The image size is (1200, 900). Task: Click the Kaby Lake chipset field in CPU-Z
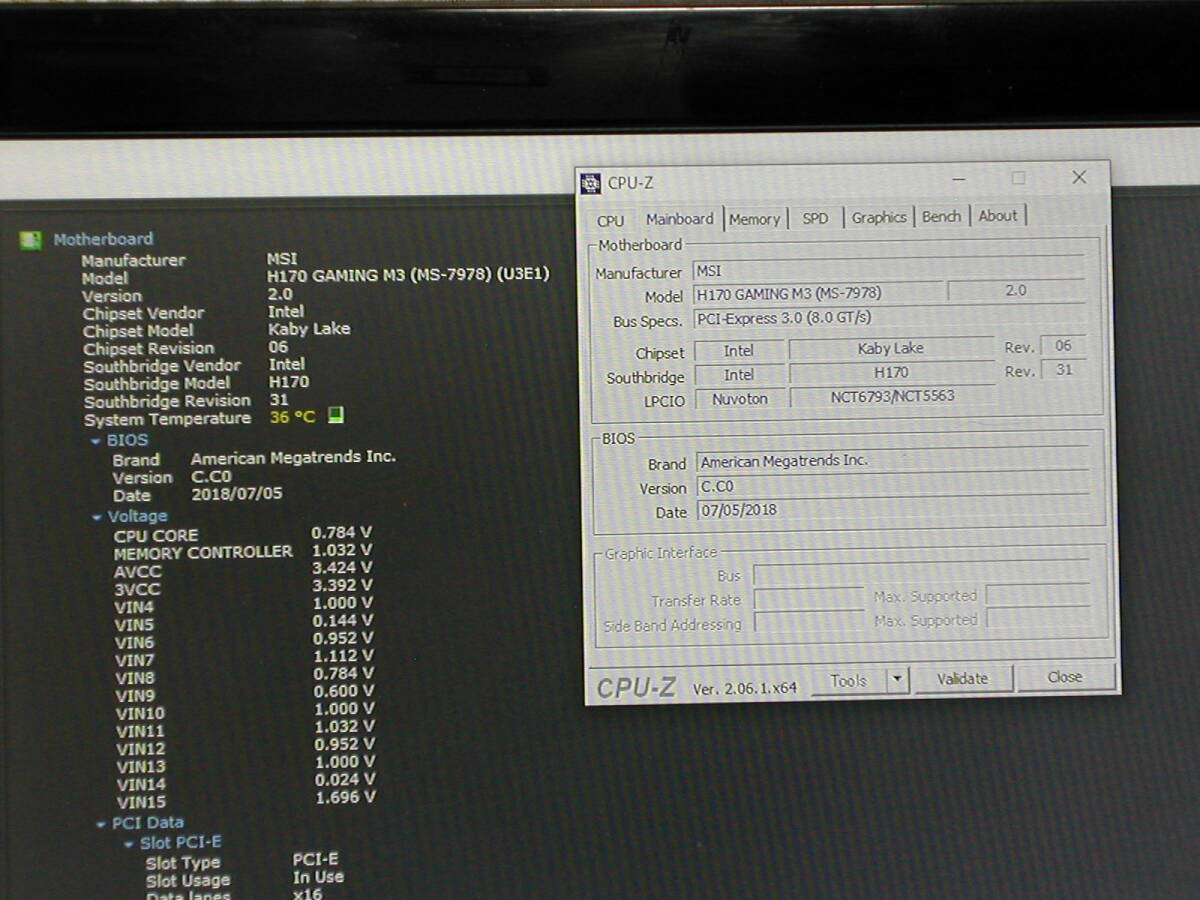click(x=891, y=348)
